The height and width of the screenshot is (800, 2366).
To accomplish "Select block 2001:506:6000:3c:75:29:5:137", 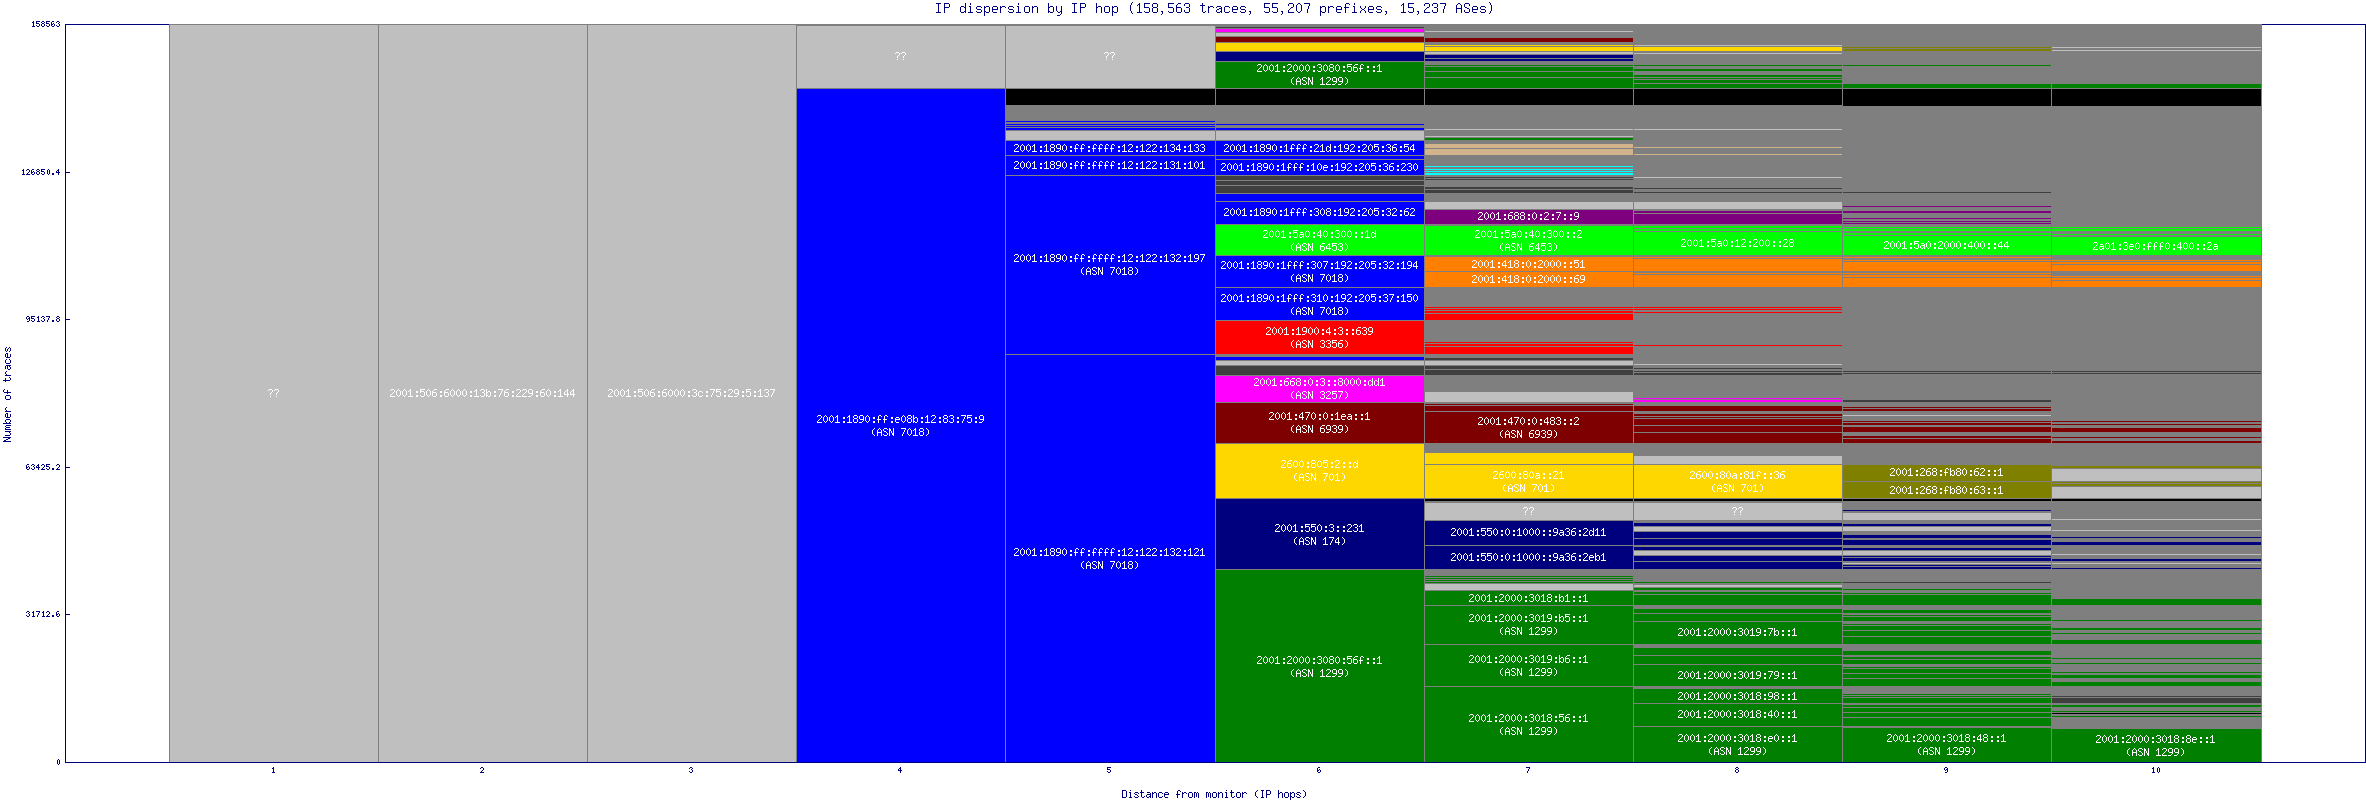I will point(691,393).
